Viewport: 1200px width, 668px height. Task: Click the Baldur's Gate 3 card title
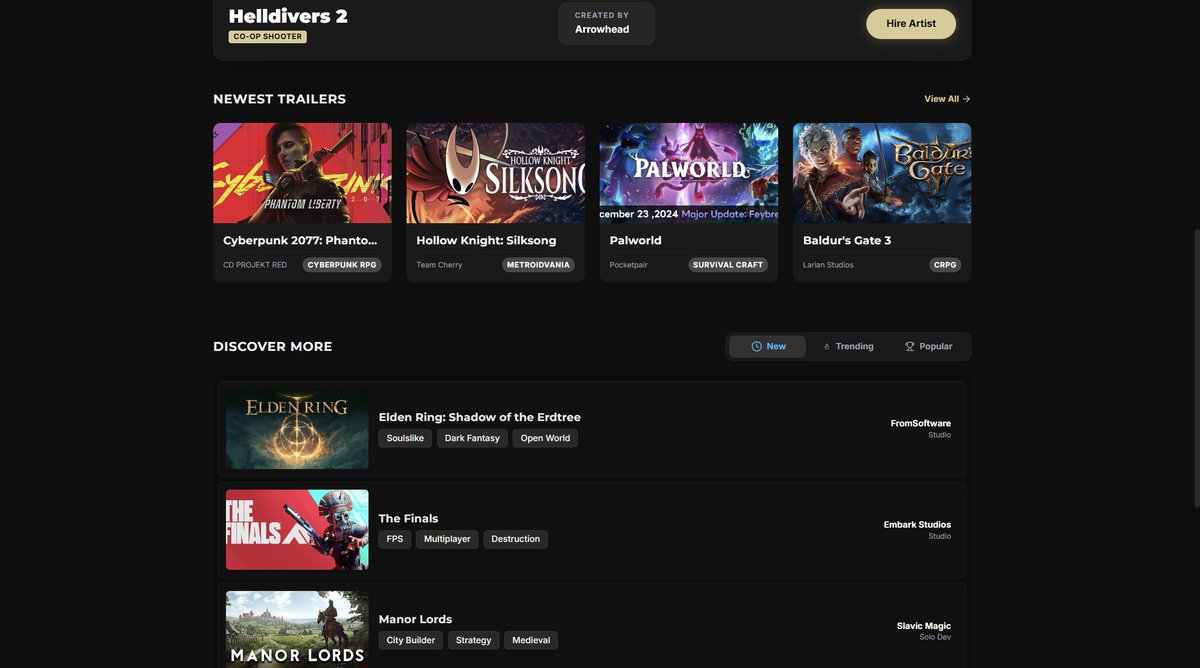click(847, 241)
